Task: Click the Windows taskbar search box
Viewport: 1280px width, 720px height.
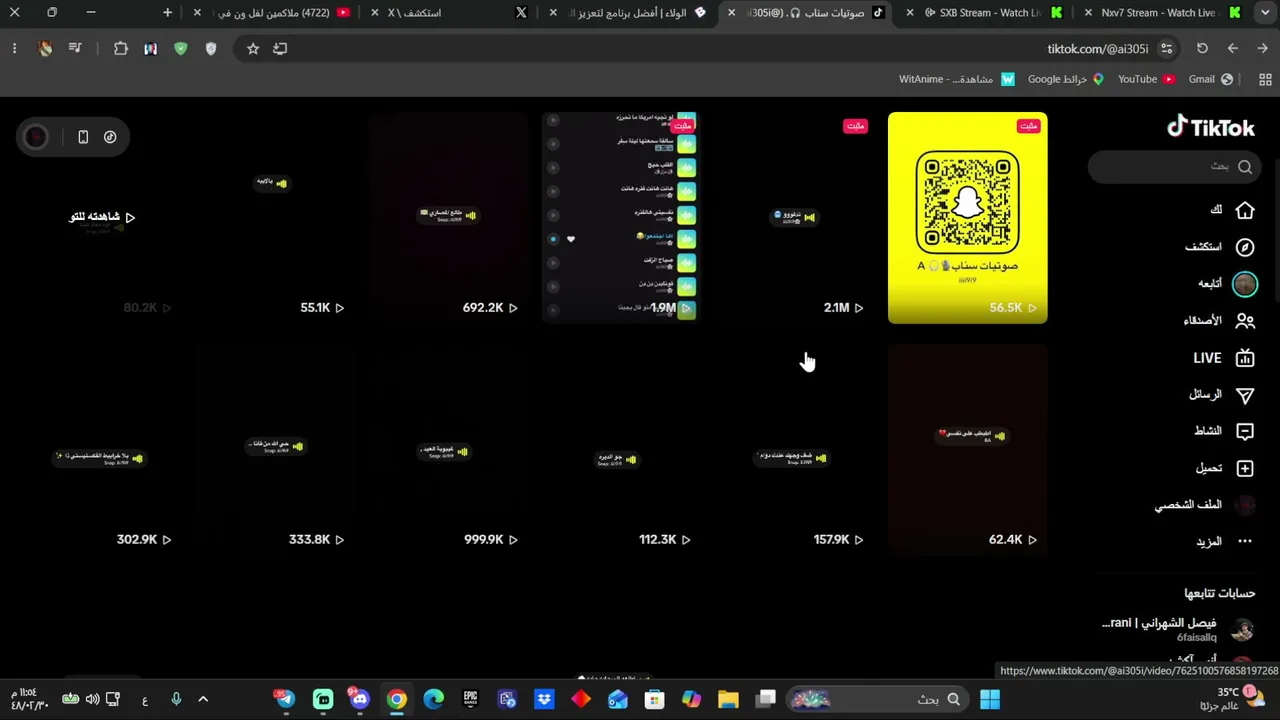Action: (880, 699)
